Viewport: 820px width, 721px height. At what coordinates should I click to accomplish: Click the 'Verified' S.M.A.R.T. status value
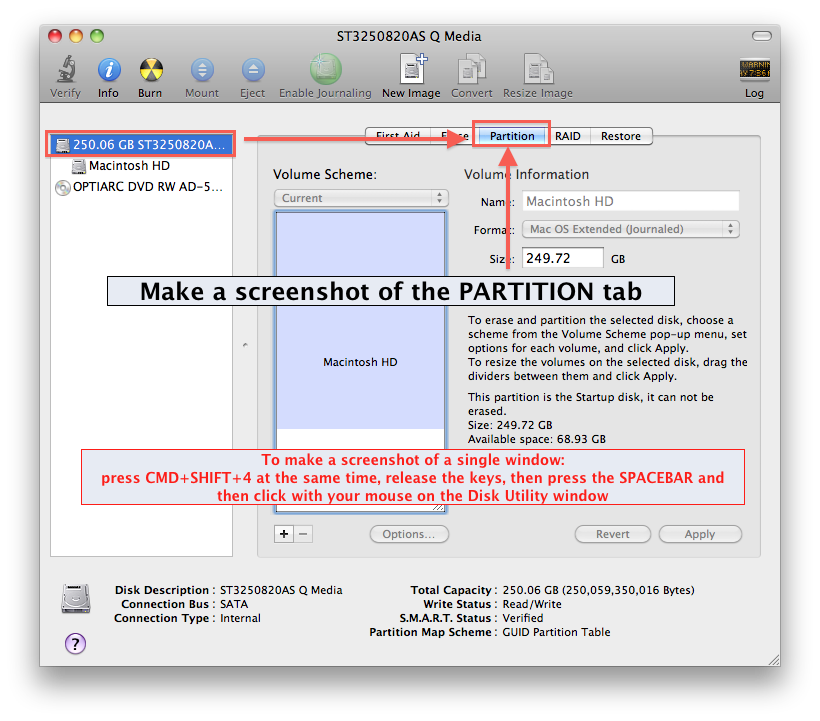[x=523, y=618]
